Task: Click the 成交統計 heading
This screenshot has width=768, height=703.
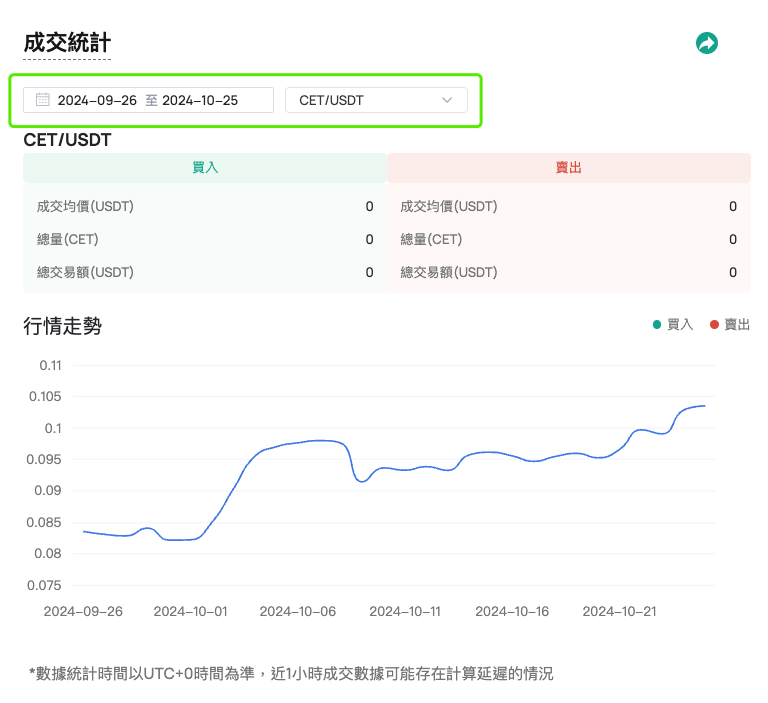Action: pos(67,43)
